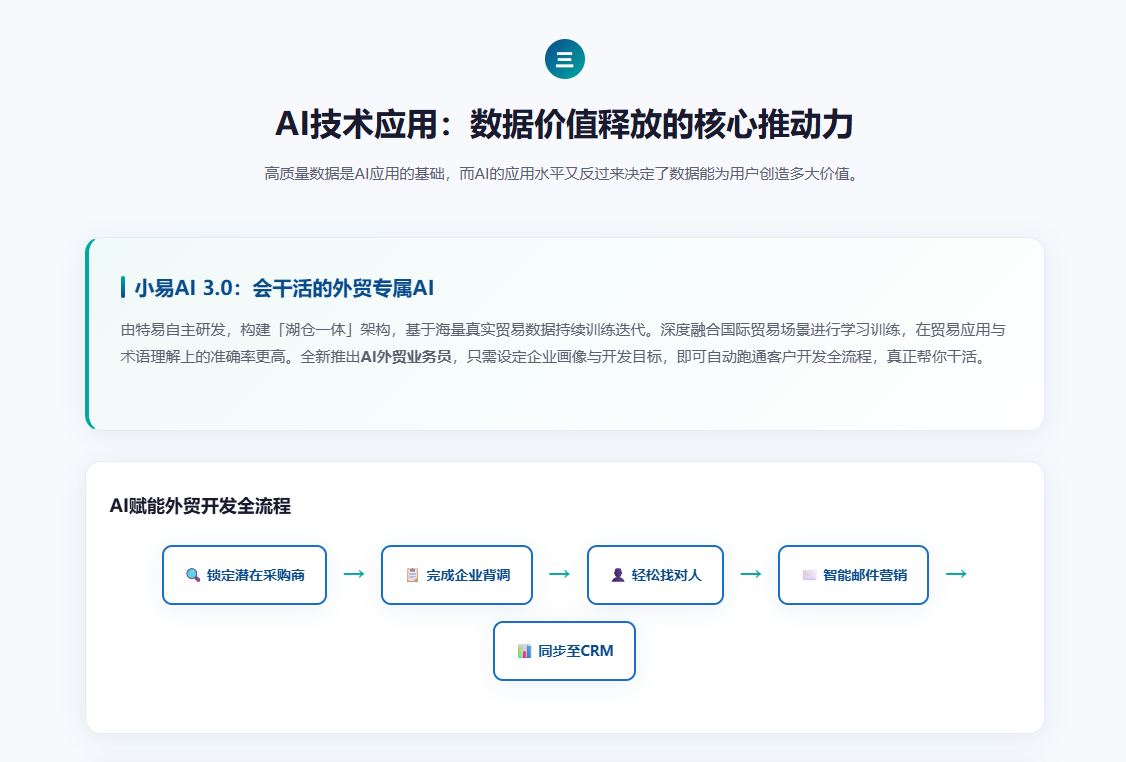Image resolution: width=1126 pixels, height=762 pixels.
Task: Click the clipboard icon in 完成企业背调
Action: [x=412, y=575]
